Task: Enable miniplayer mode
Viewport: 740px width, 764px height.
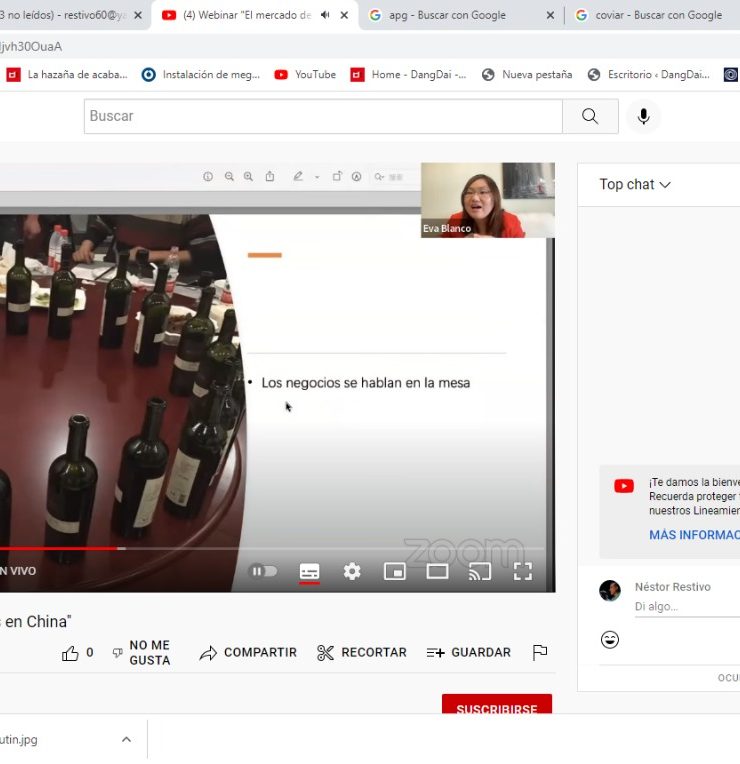Action: point(395,571)
